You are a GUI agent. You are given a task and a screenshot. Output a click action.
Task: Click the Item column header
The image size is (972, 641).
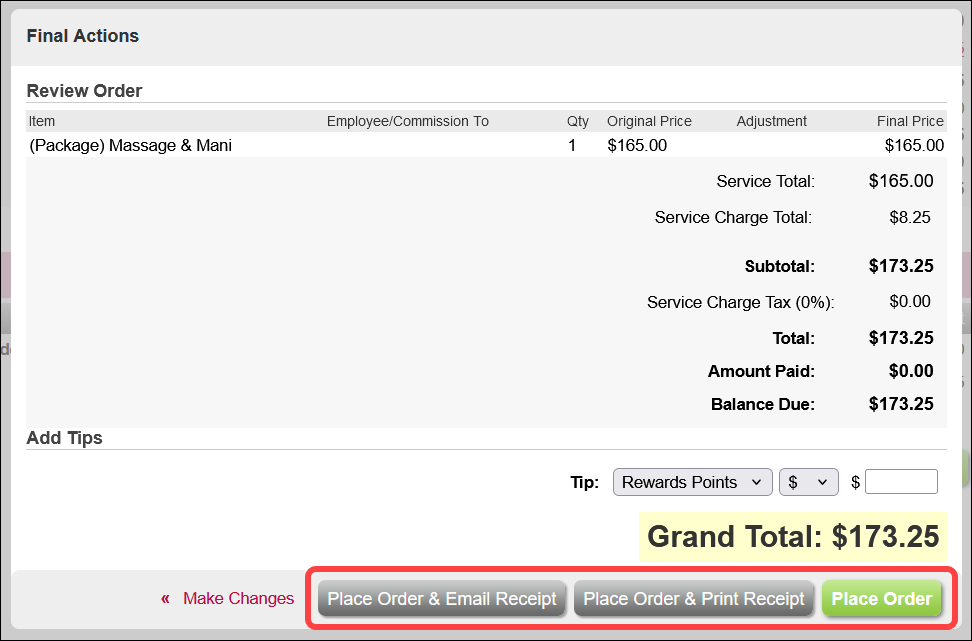tap(42, 121)
